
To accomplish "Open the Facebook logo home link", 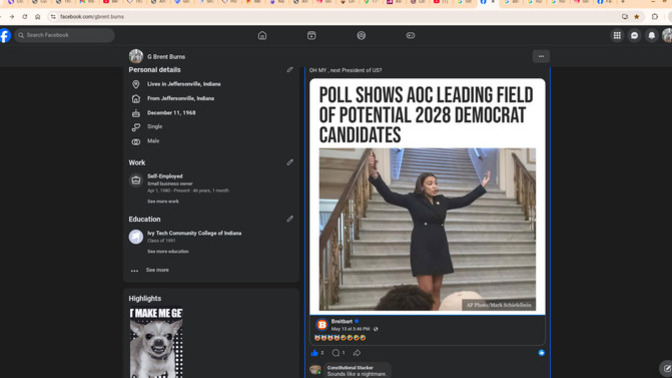I will tap(5, 35).
